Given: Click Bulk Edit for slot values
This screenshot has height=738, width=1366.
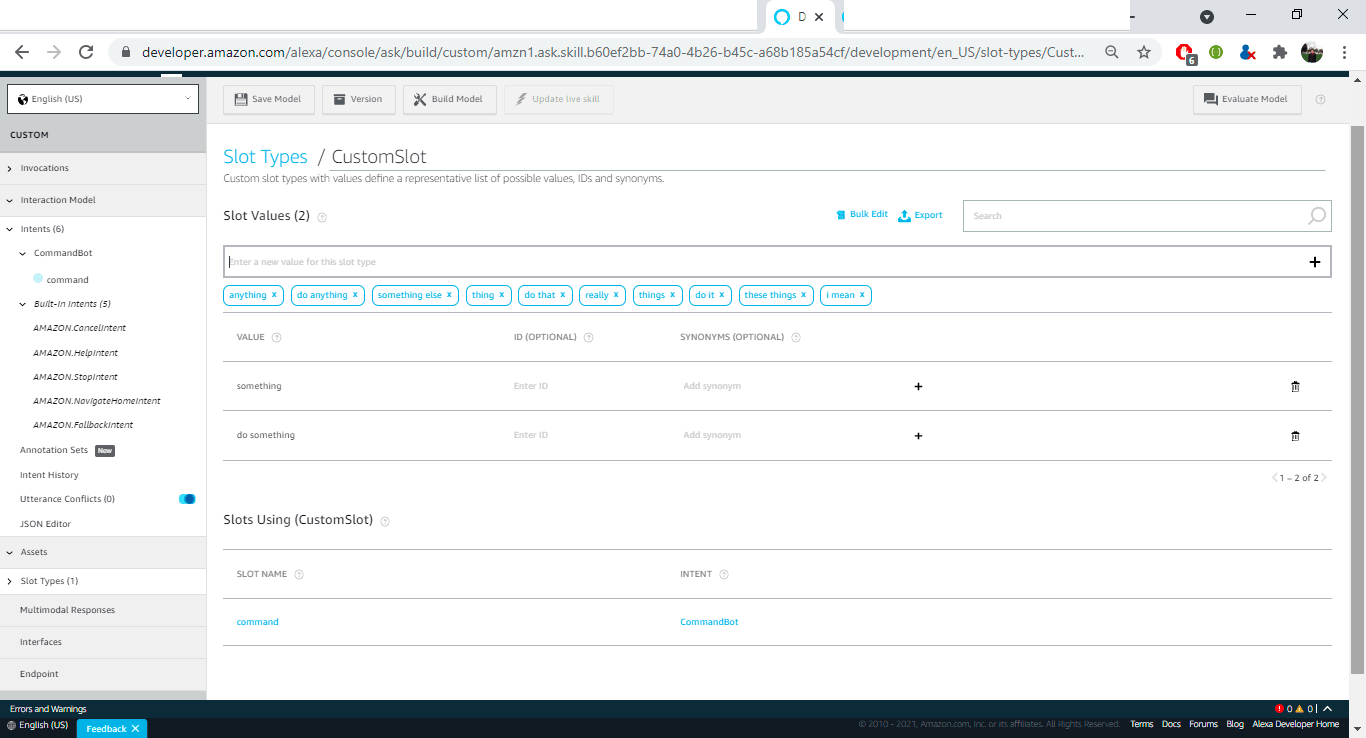Looking at the screenshot, I should click(x=862, y=215).
